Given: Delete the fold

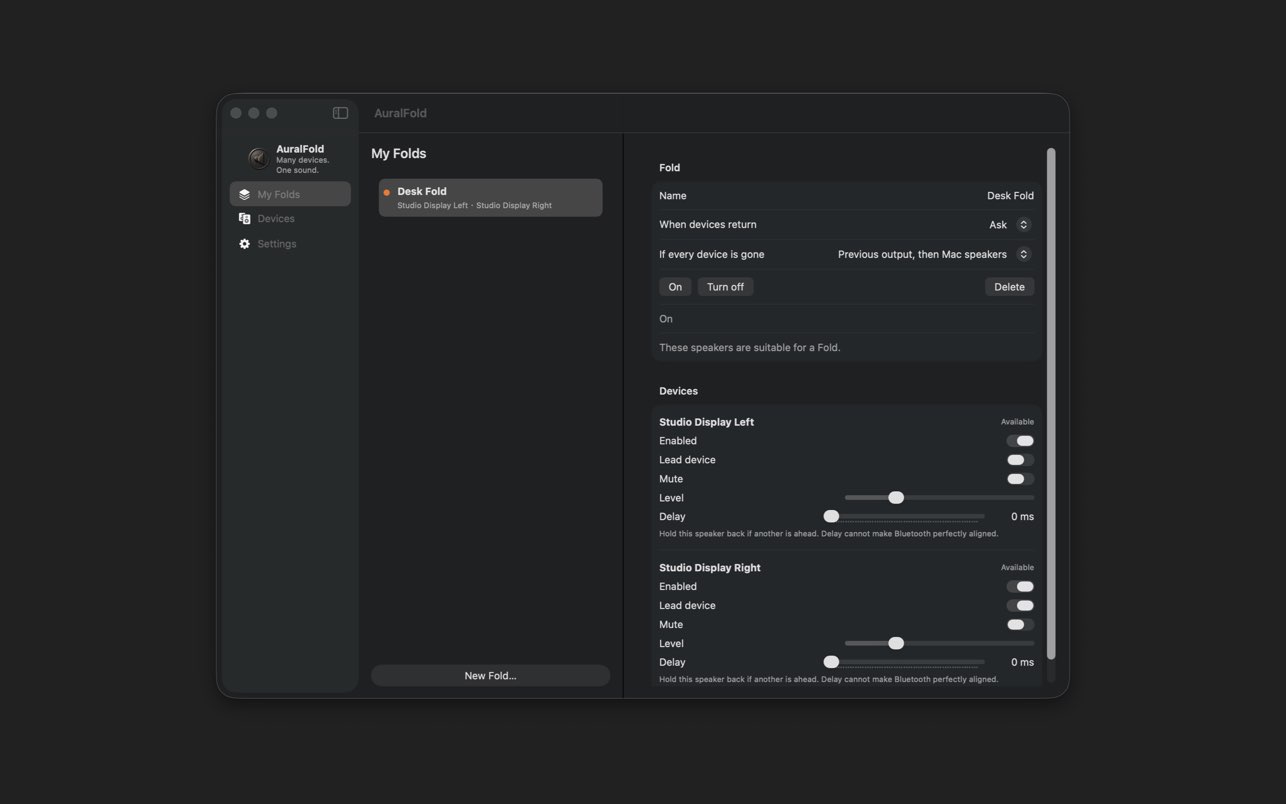Looking at the screenshot, I should coord(1009,287).
